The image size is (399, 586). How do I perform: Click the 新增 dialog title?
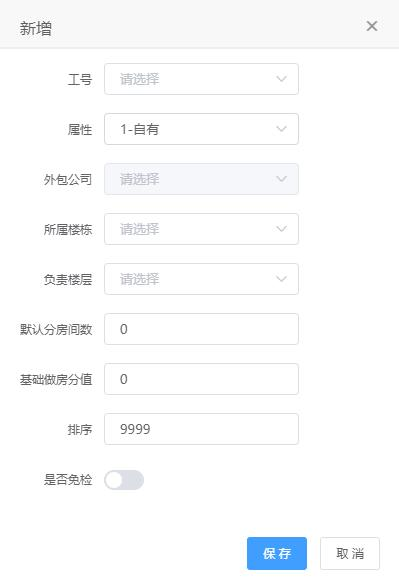point(36,28)
